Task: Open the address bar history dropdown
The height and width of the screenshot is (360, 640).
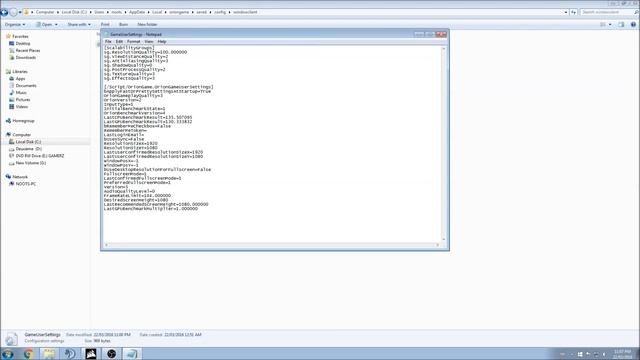Action: pyautogui.click(x=566, y=12)
